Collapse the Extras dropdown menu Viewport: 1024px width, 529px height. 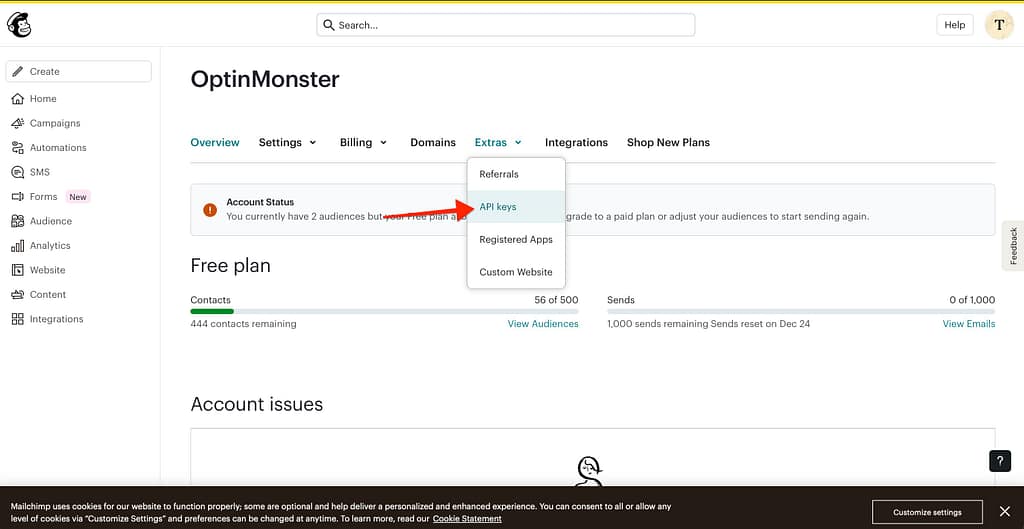tap(498, 142)
